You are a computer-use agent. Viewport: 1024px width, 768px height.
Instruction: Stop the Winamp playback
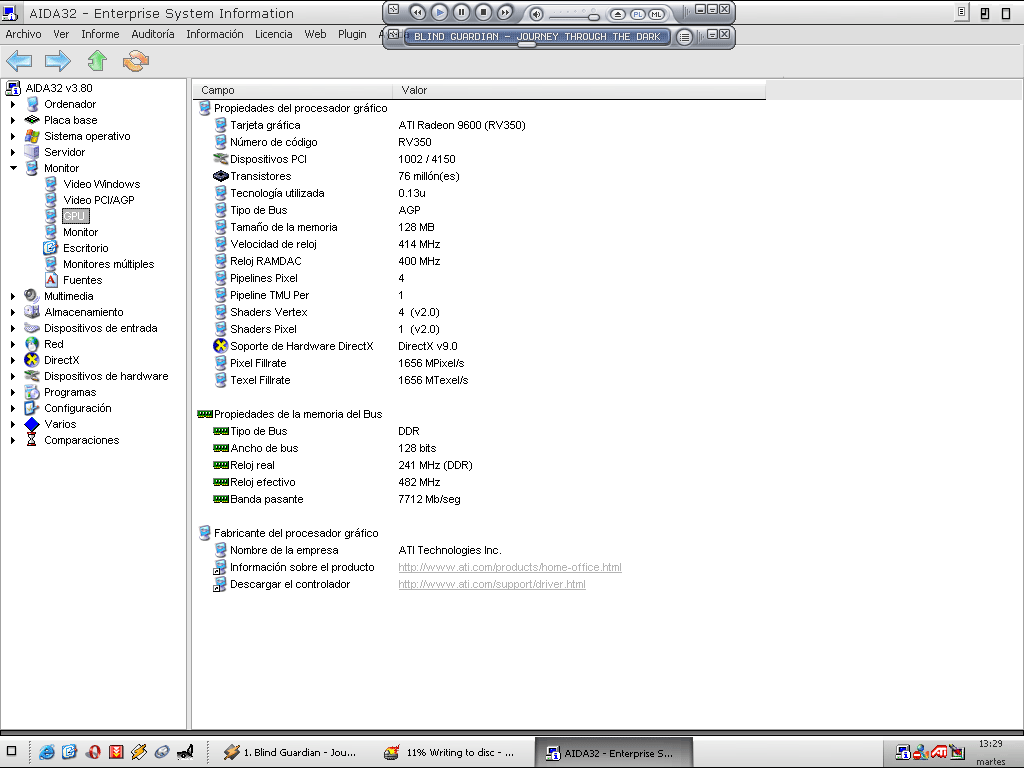click(x=483, y=12)
